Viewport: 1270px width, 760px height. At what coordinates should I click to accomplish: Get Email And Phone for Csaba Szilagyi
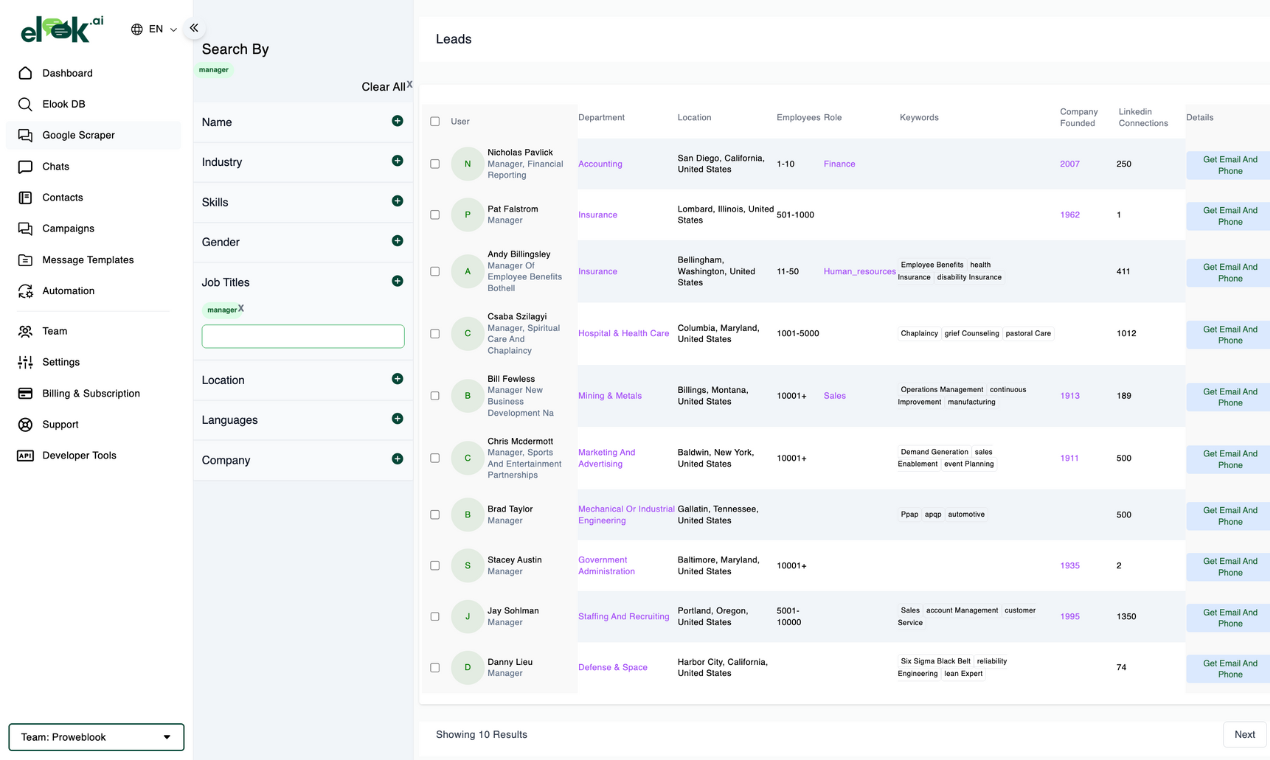(1229, 335)
